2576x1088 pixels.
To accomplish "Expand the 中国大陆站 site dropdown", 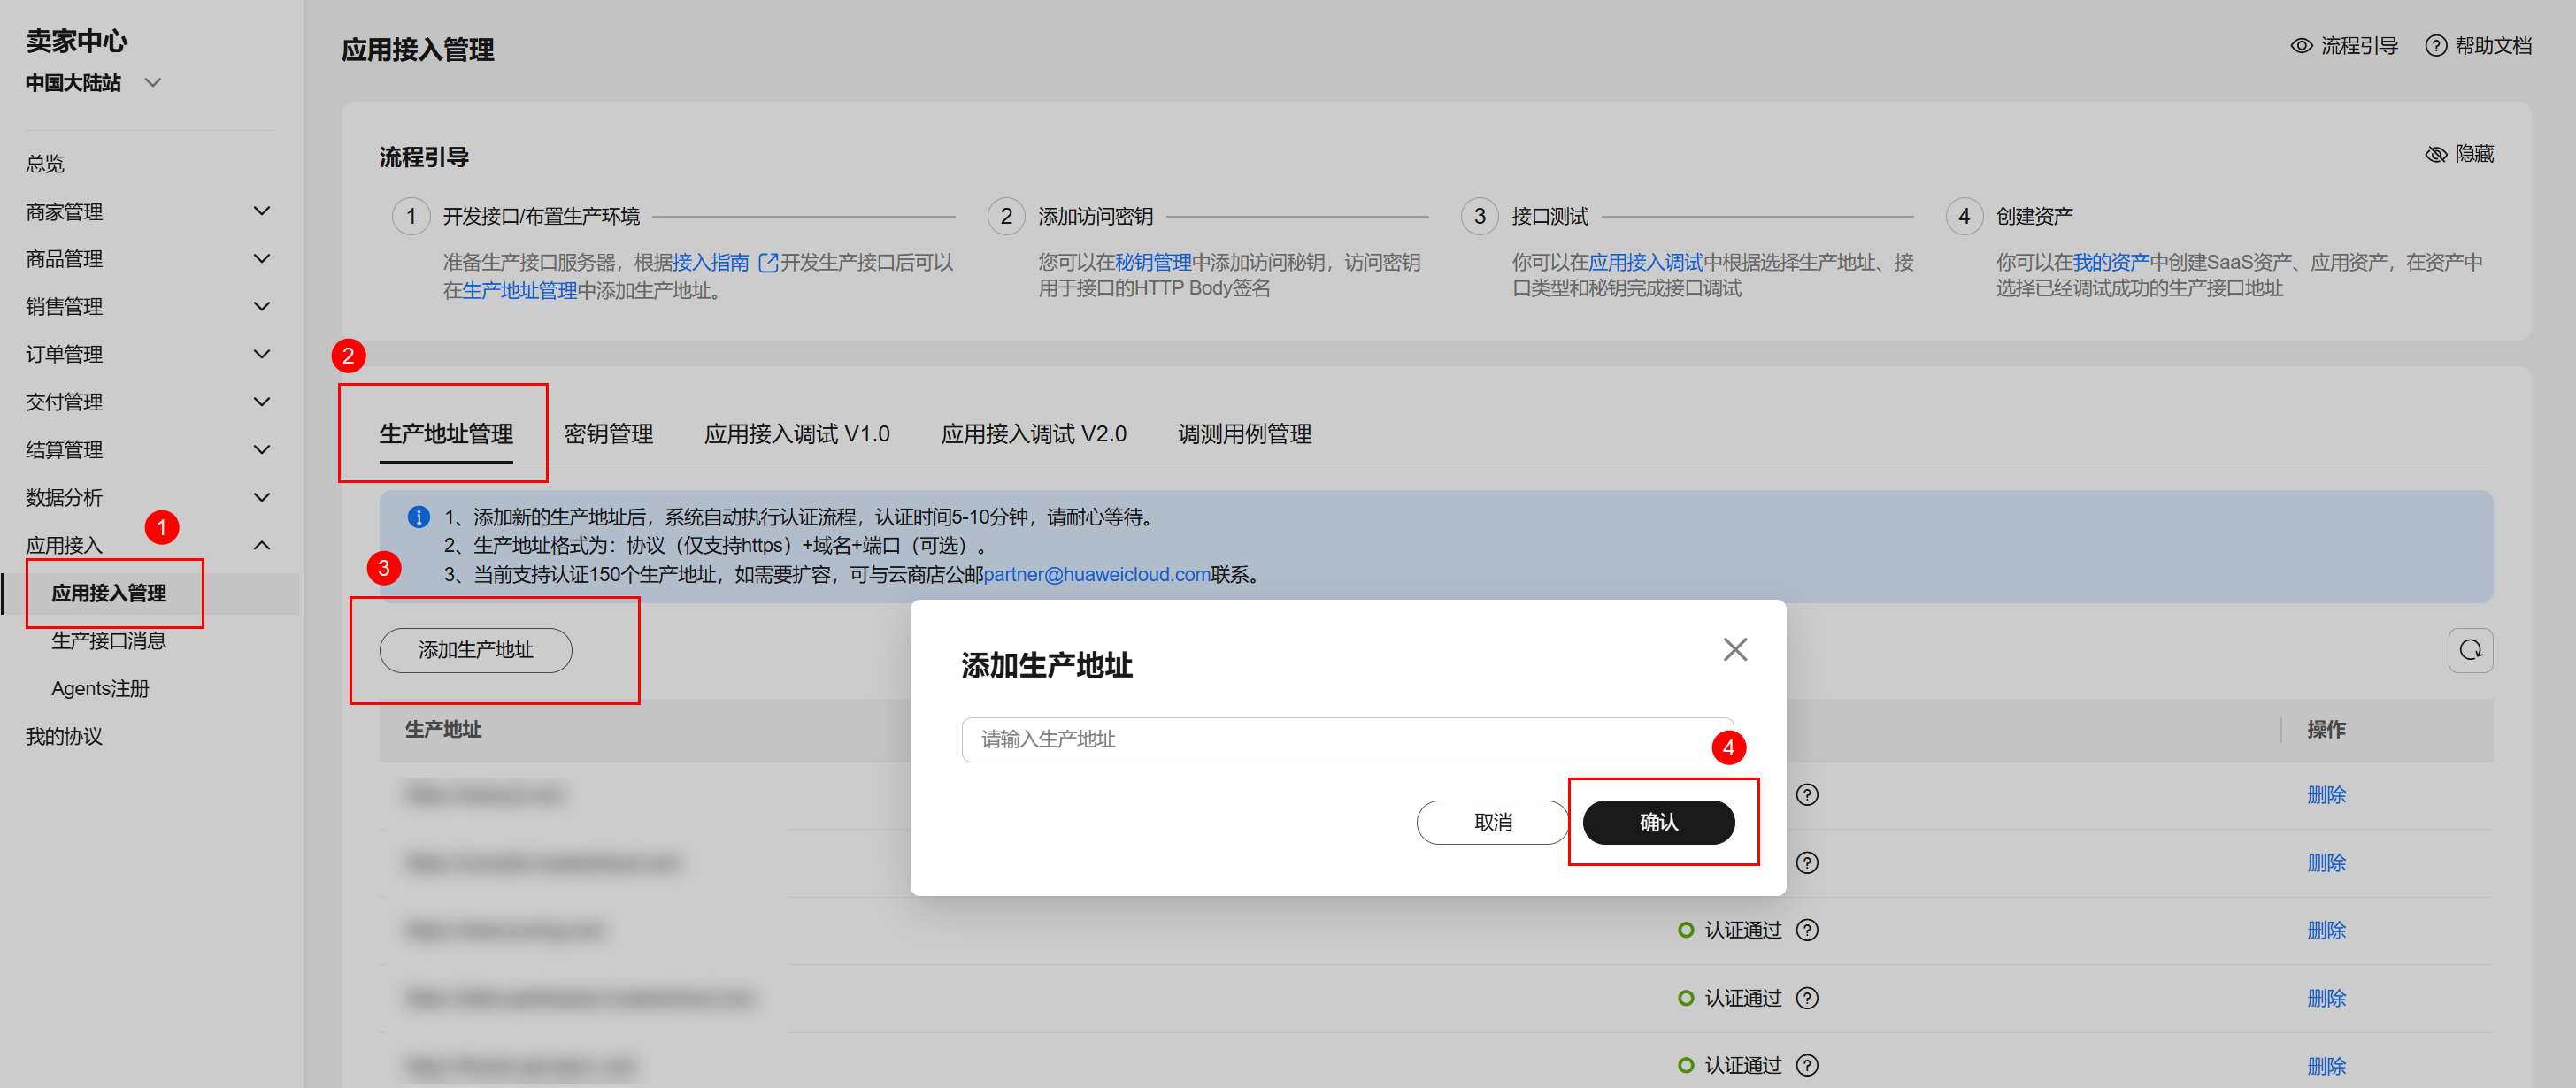I will pos(153,83).
